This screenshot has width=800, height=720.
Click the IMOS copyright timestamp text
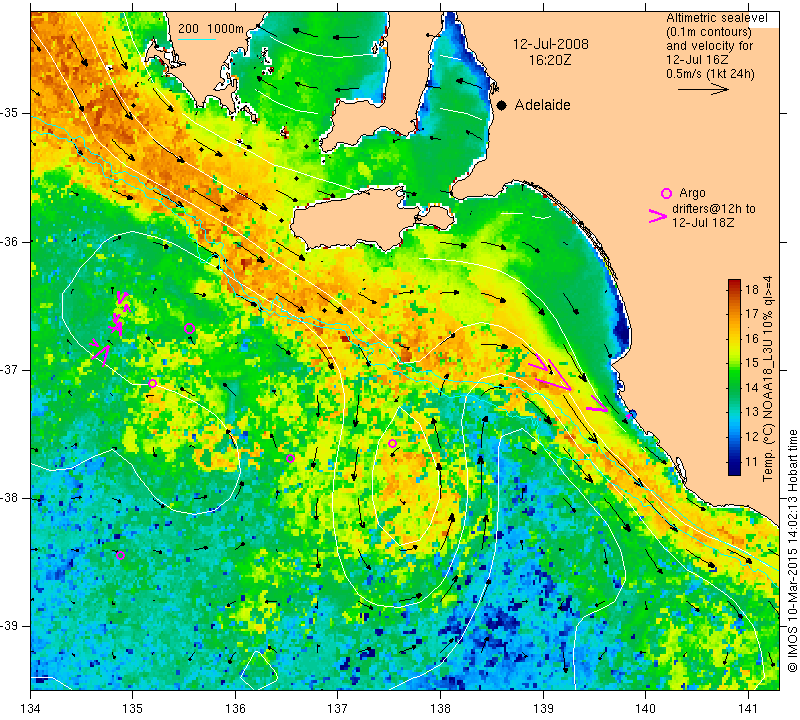792,550
